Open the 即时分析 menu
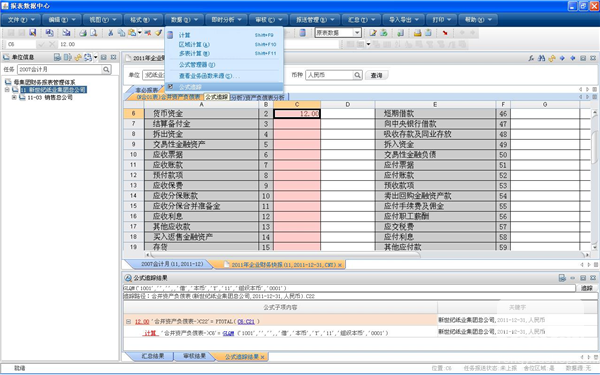This screenshot has height=375, width=600. [226, 20]
